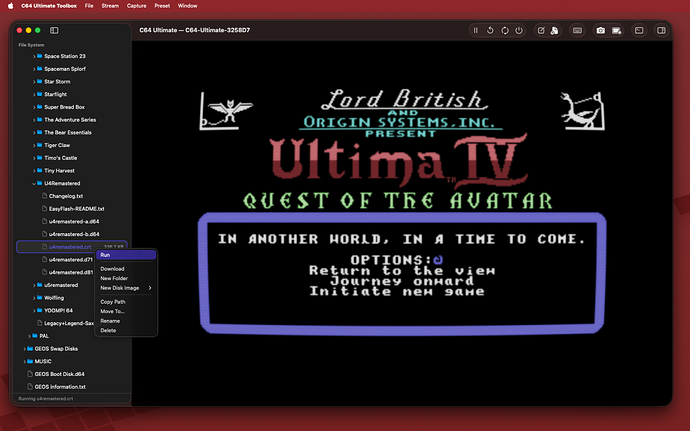Open the Preset menu
The image size is (690, 431).
click(x=162, y=6)
